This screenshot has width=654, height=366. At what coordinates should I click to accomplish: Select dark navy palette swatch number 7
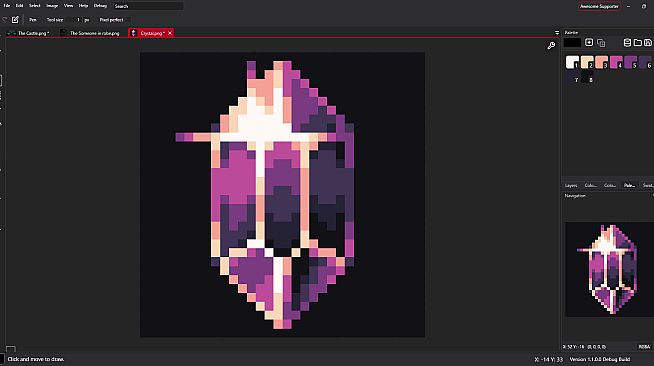(x=572, y=77)
